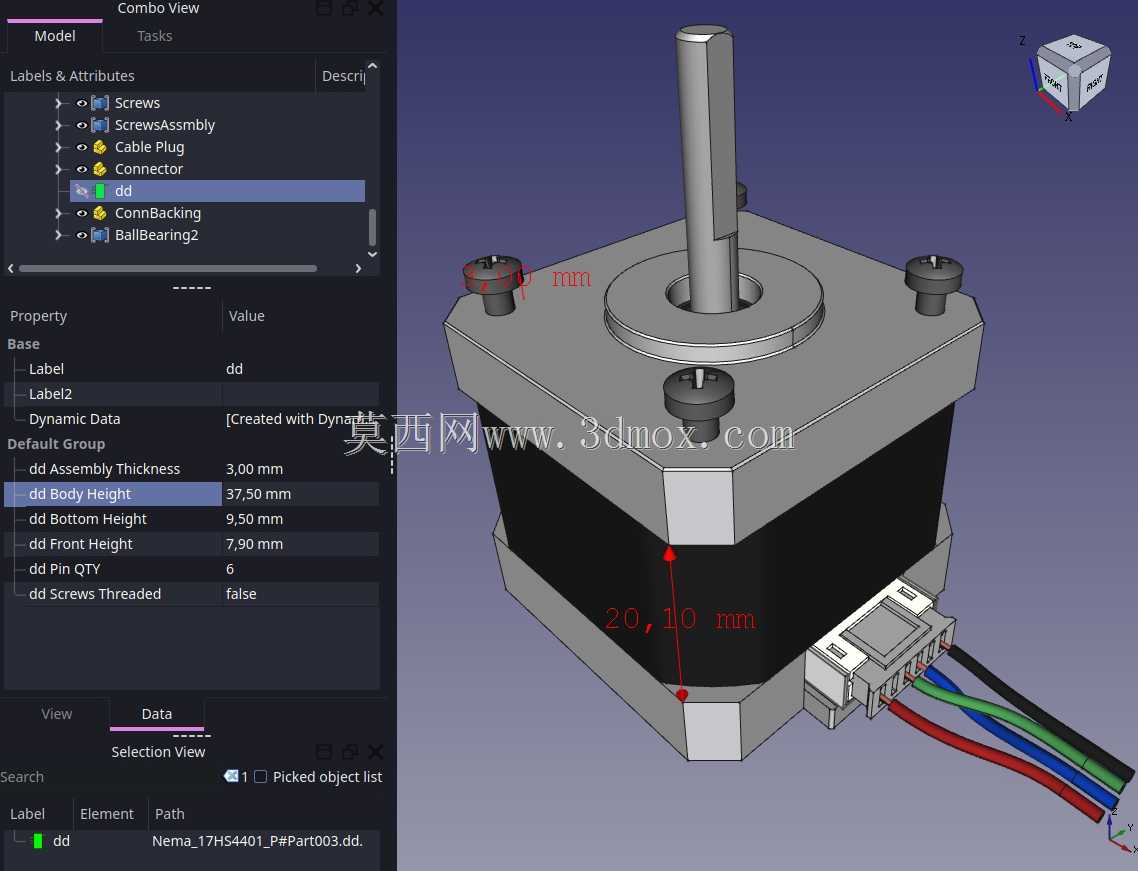Viewport: 1138px width, 871px height.
Task: Click the tree scroll-up arrow
Action: pyautogui.click(x=372, y=66)
